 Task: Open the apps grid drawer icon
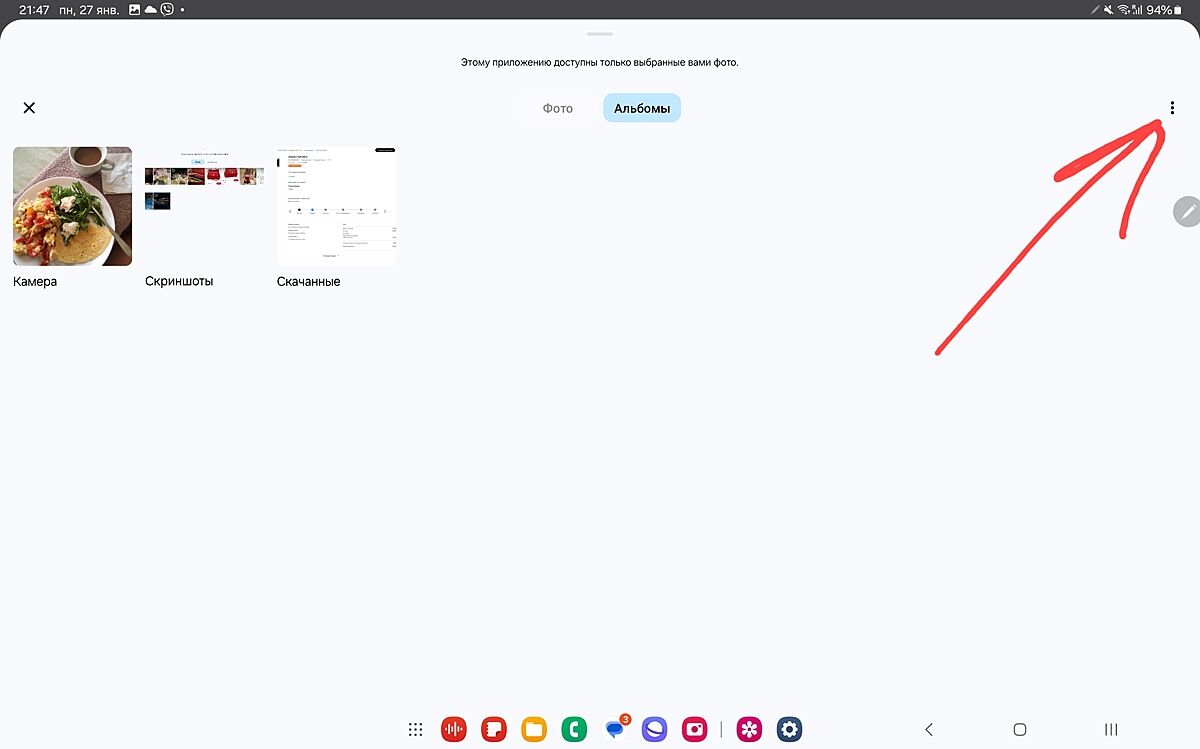[x=416, y=730]
